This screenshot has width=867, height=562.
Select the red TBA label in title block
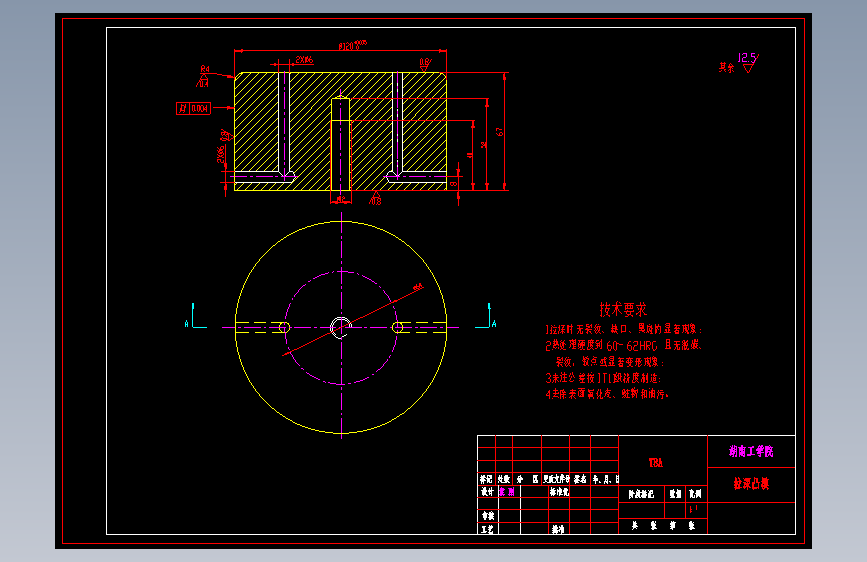[656, 463]
